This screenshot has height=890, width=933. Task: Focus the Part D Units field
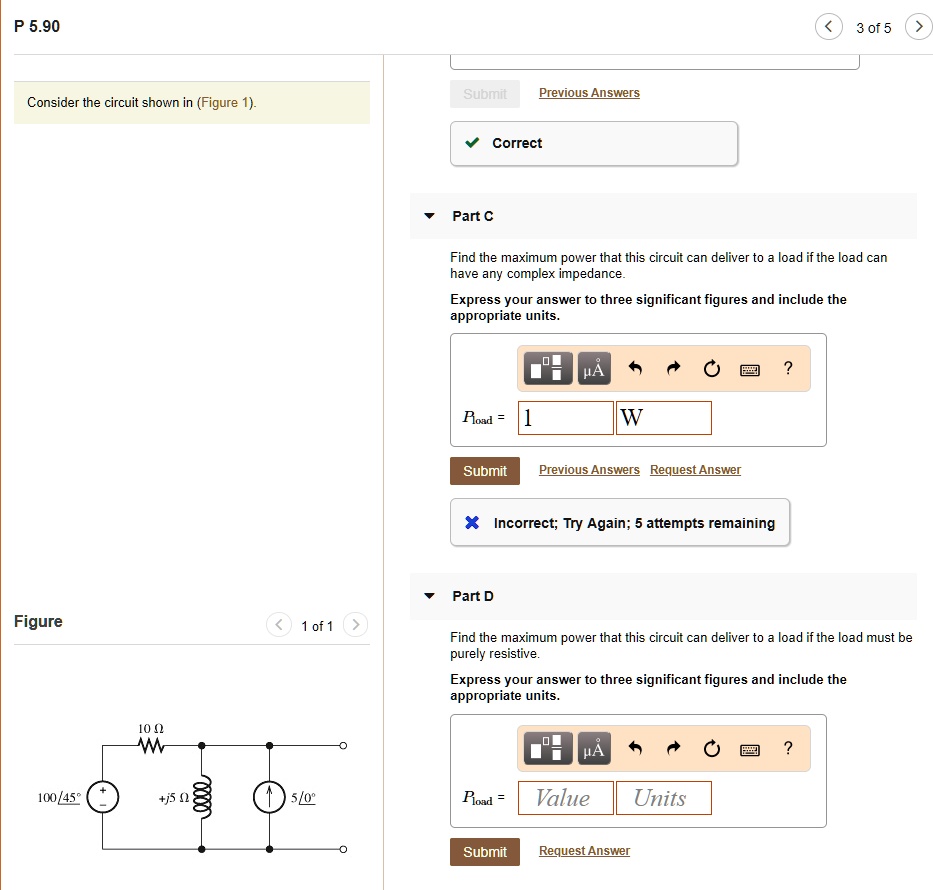(x=663, y=798)
